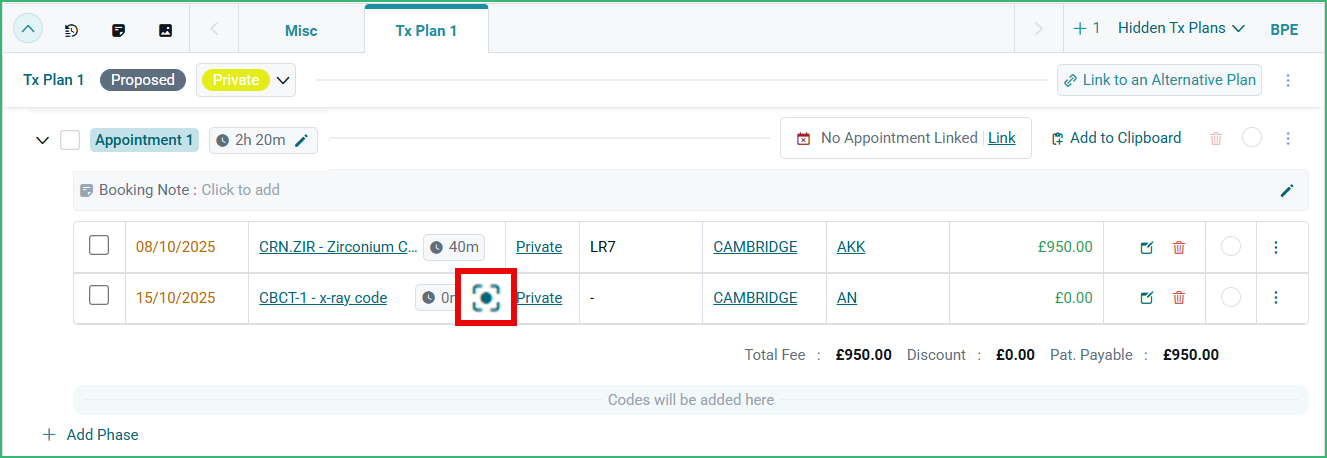Open the Private payment plan dropdown

283,80
